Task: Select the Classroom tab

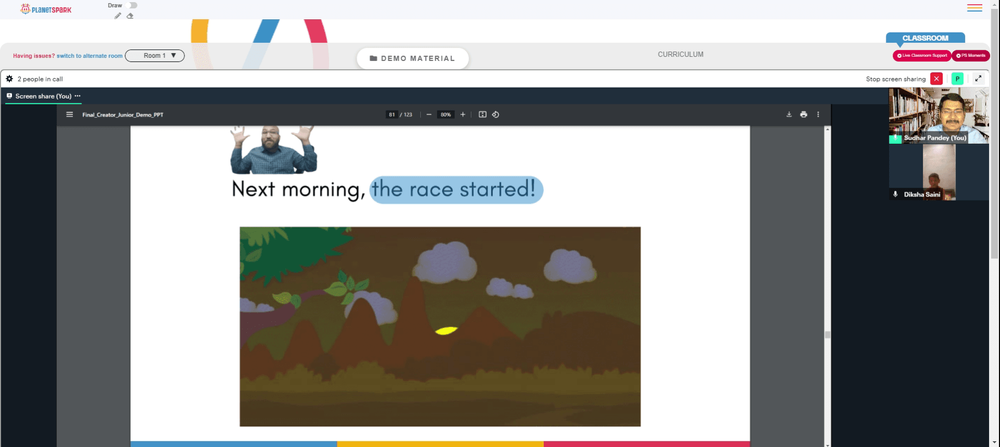Action: click(x=925, y=38)
